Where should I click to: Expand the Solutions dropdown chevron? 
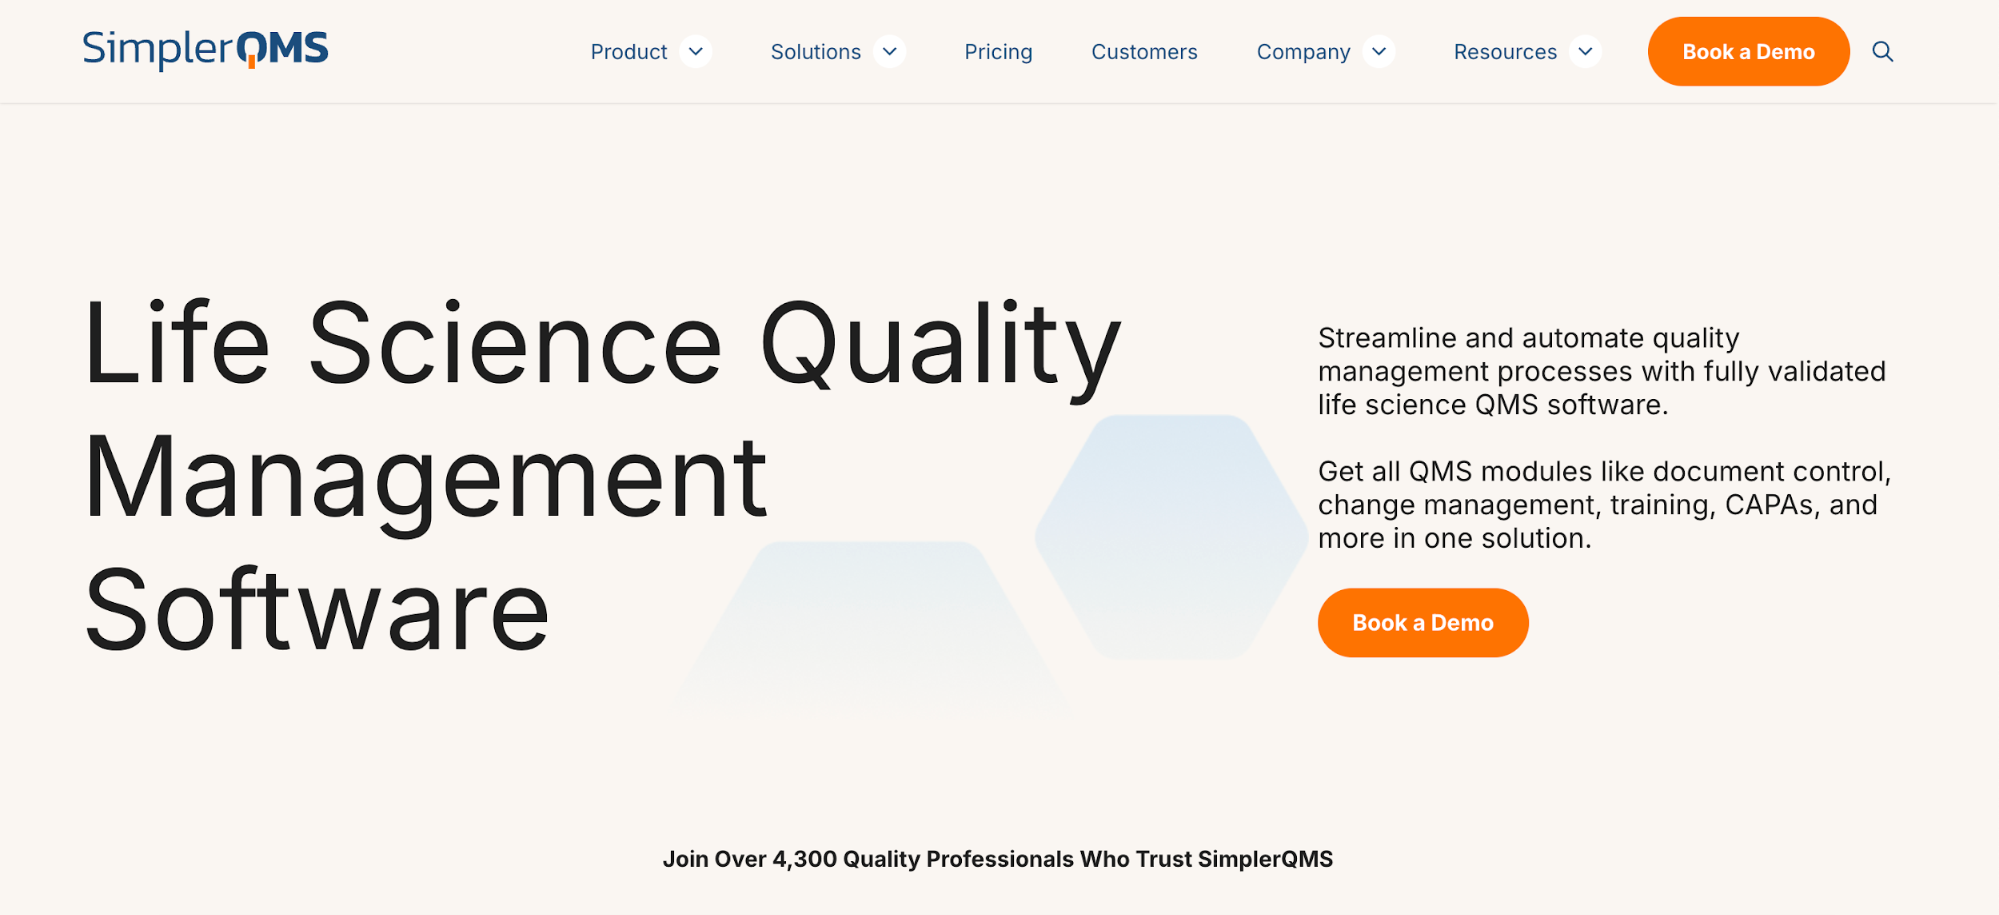(x=889, y=51)
